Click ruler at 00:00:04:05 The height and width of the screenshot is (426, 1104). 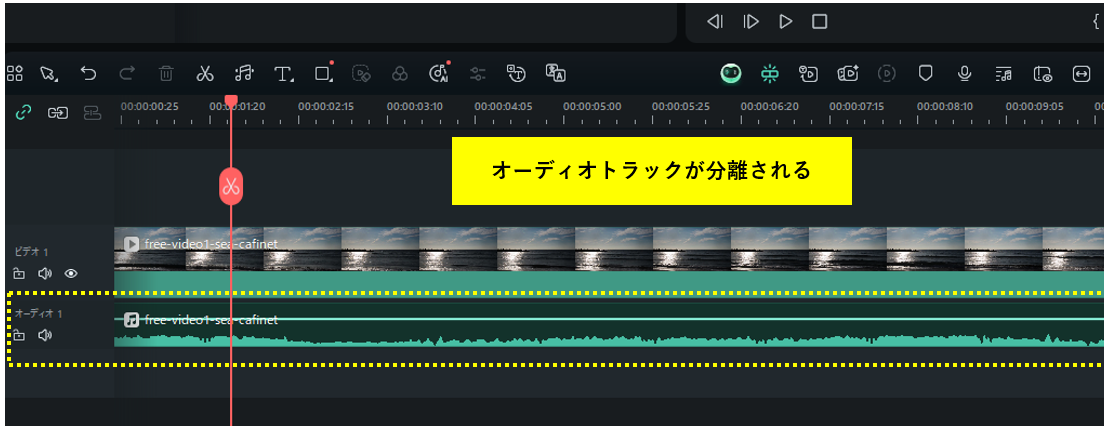pos(503,107)
